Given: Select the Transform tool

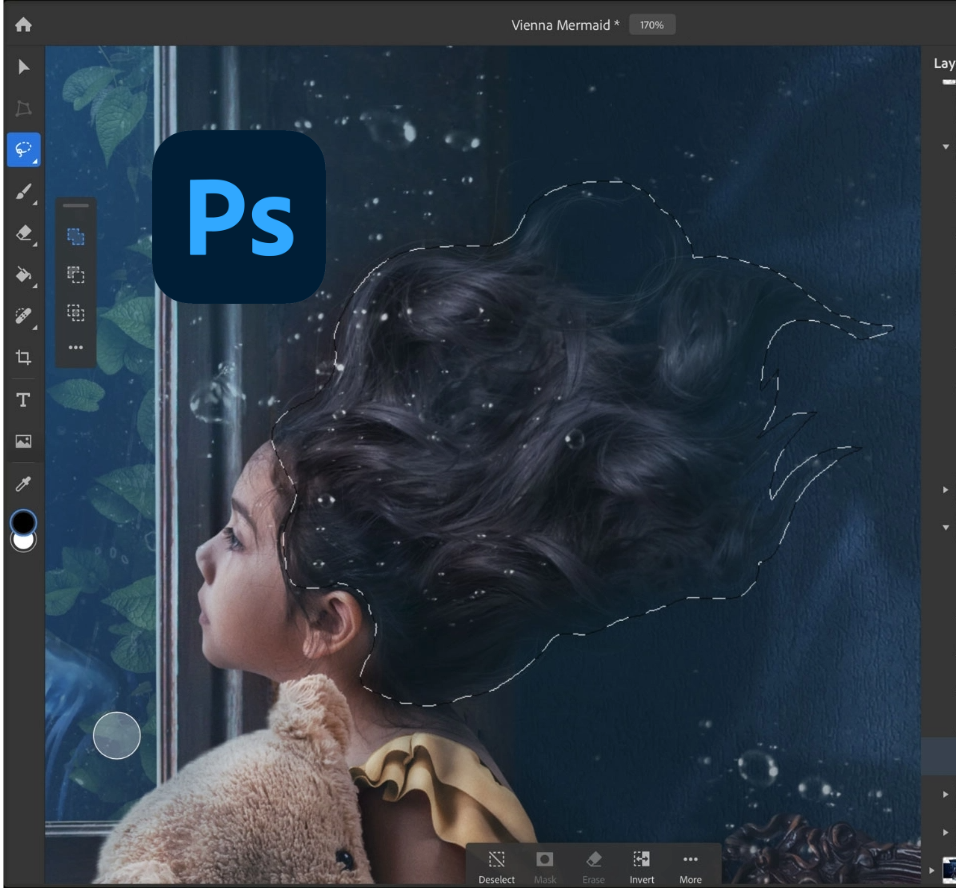Looking at the screenshot, I should click(23, 108).
